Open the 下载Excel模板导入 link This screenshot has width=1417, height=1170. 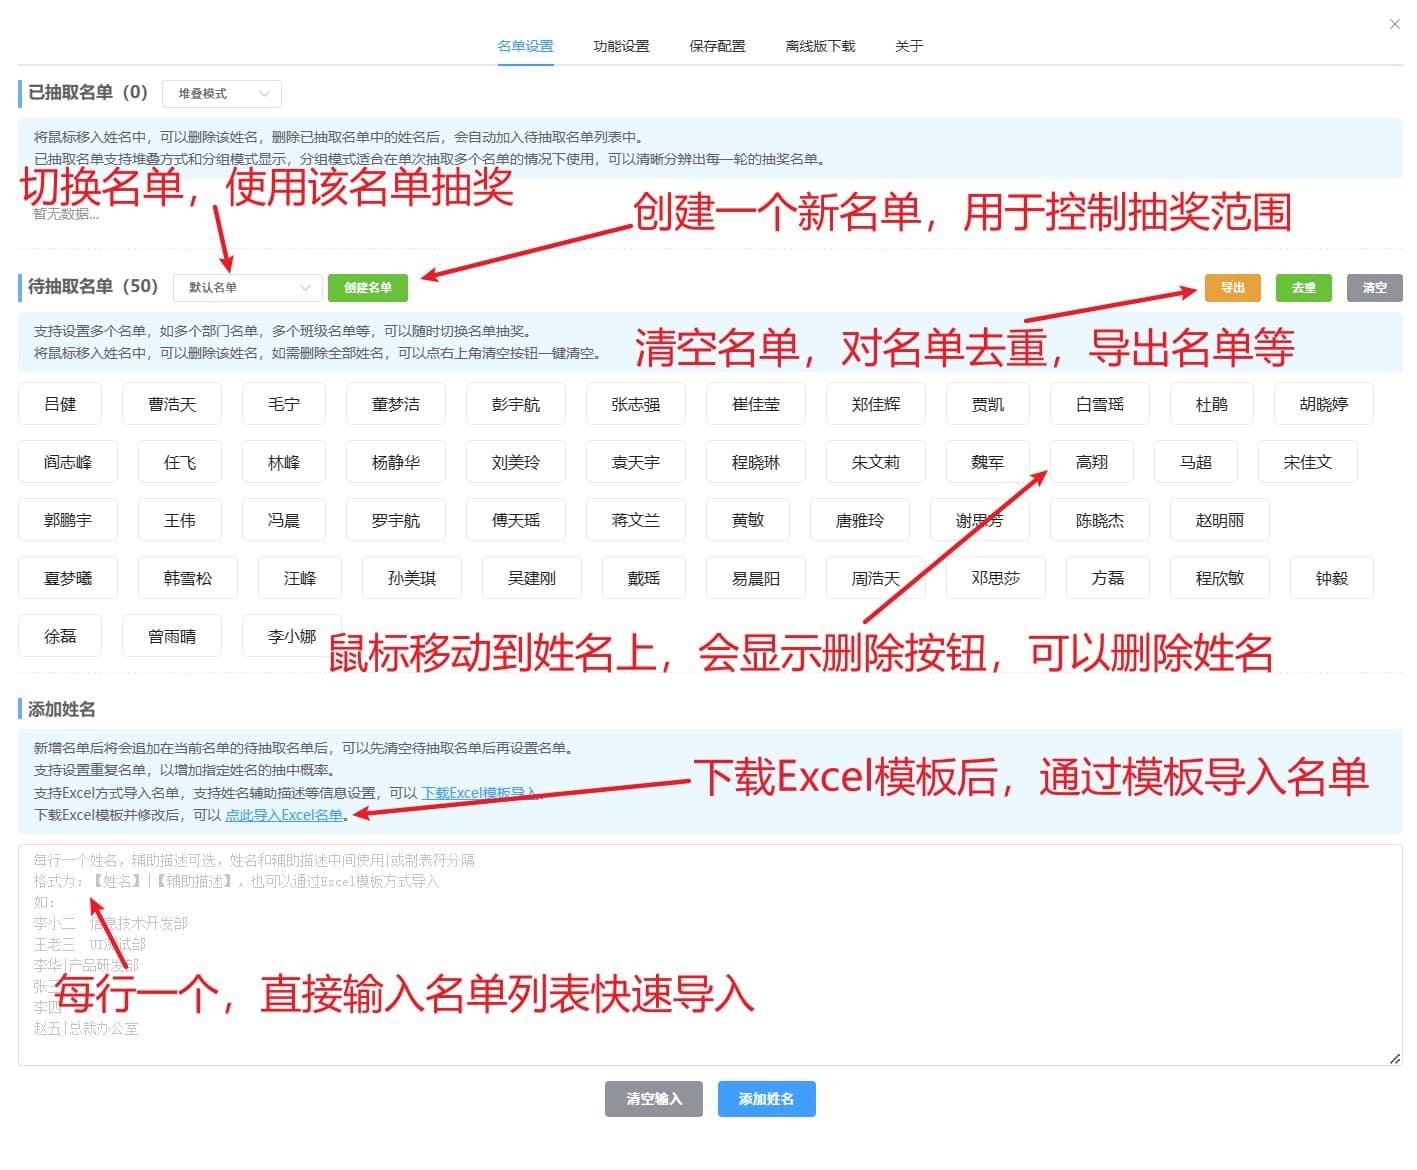(x=479, y=793)
